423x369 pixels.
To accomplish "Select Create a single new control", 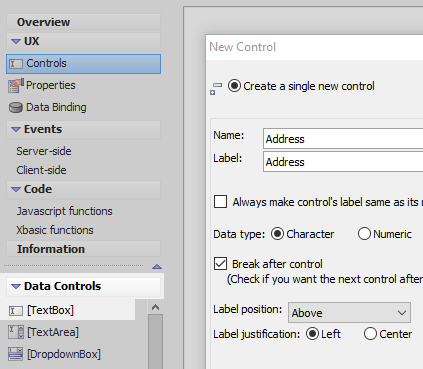I will tap(234, 86).
